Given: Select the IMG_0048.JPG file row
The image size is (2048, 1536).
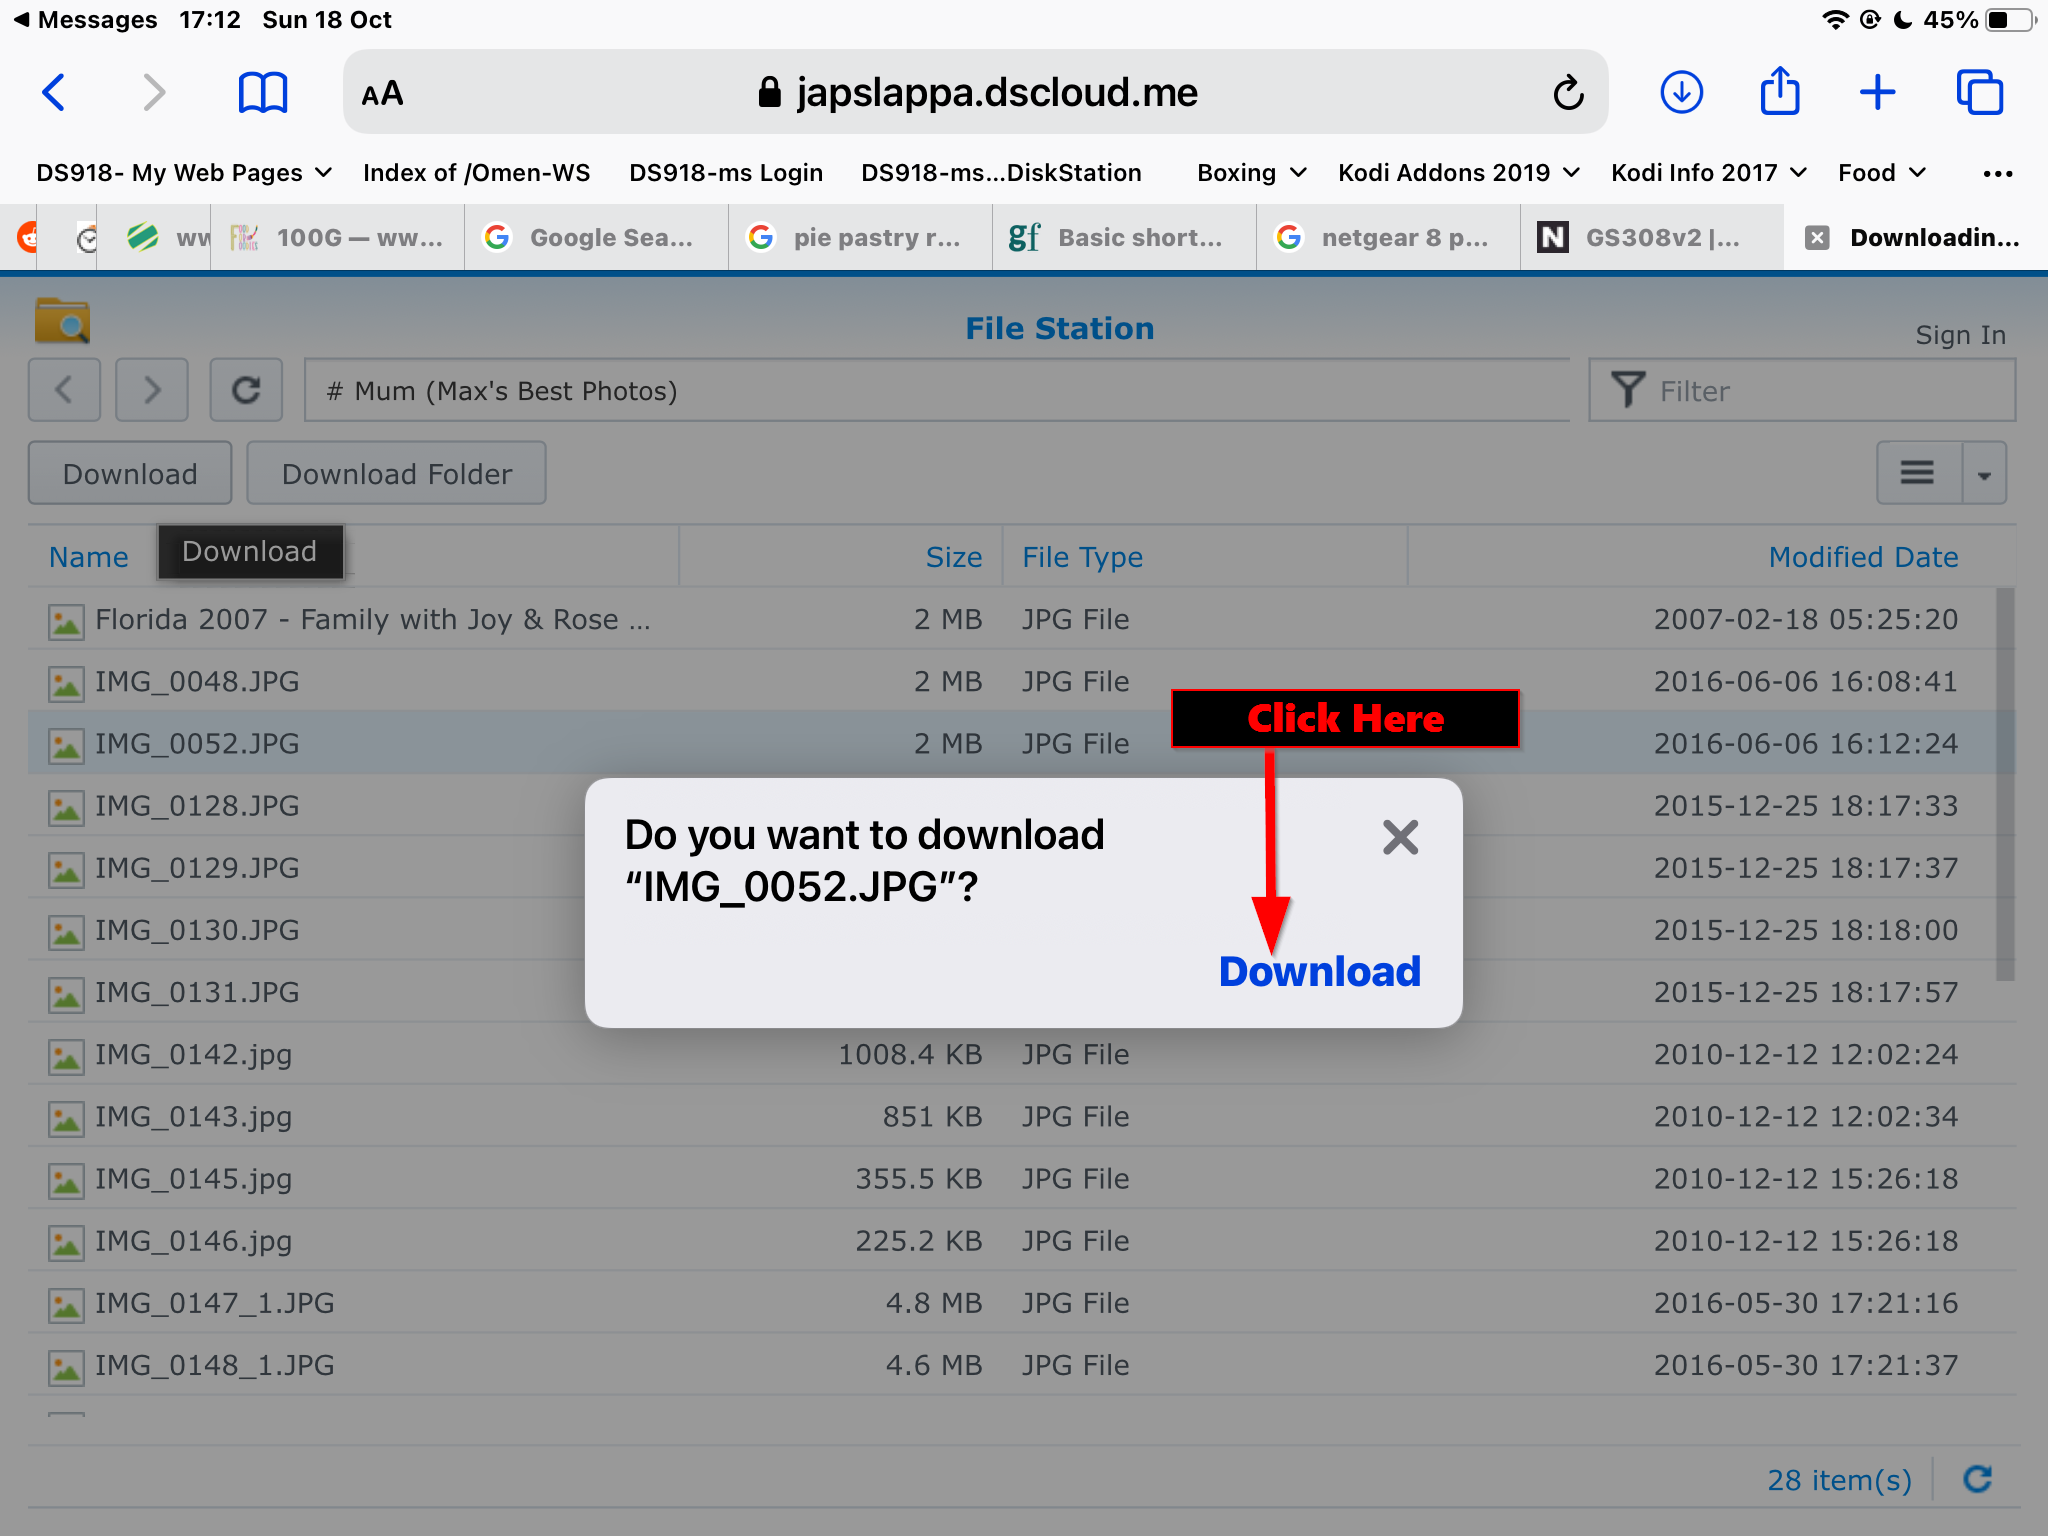Looking at the screenshot, I should 1012,681.
